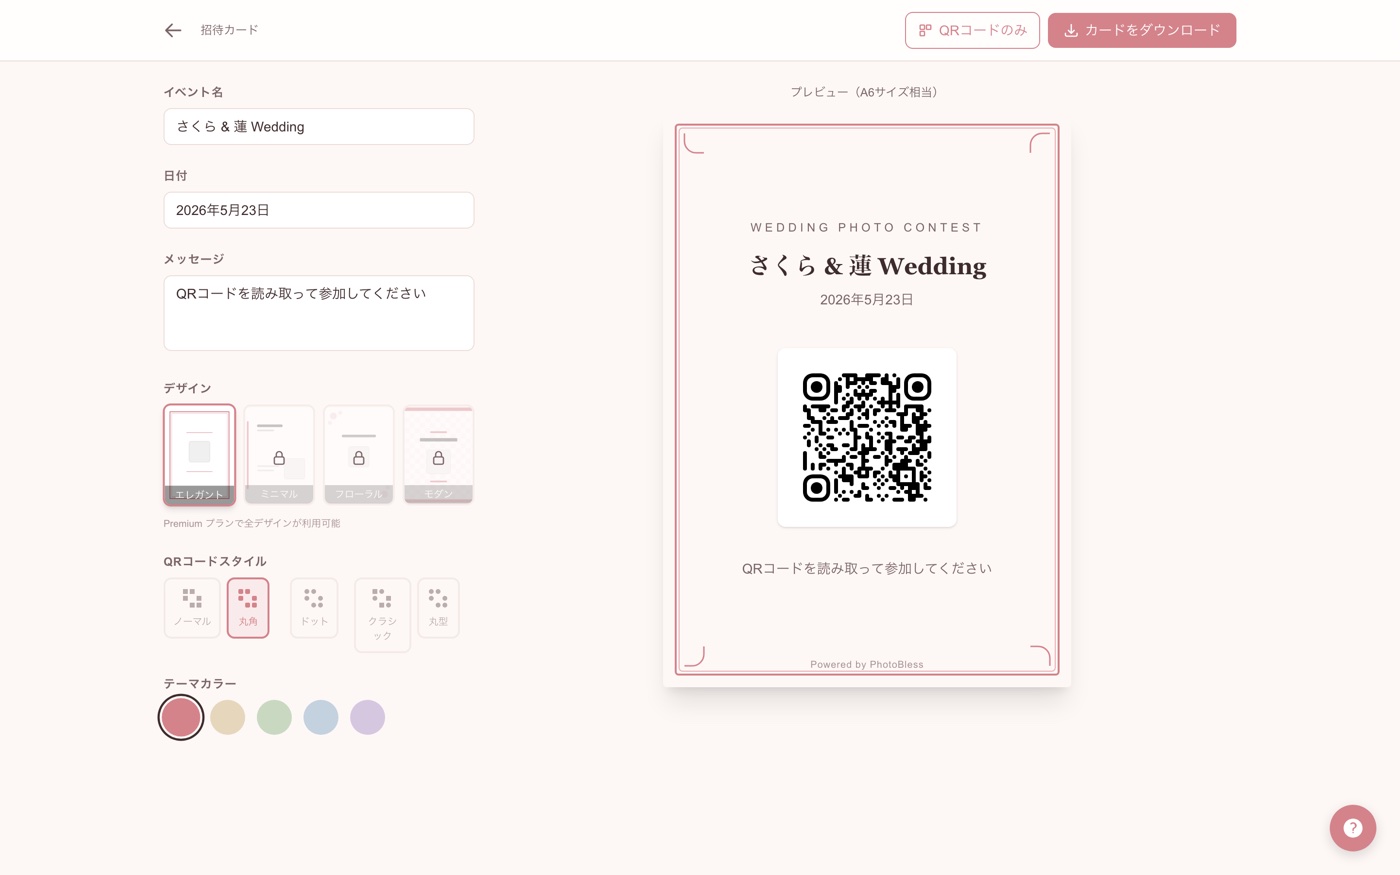Select the エレガント design thumbnail
The image size is (1400, 875).
[x=200, y=455]
